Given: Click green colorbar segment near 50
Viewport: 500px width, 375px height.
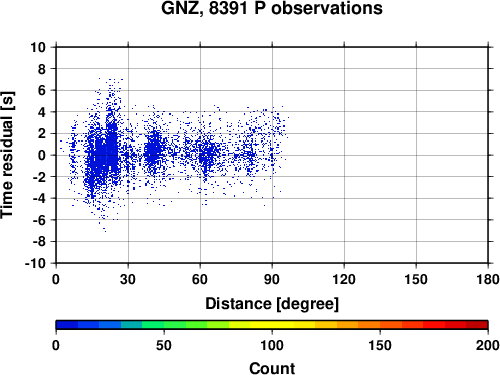Looking at the screenshot, I should [164, 325].
